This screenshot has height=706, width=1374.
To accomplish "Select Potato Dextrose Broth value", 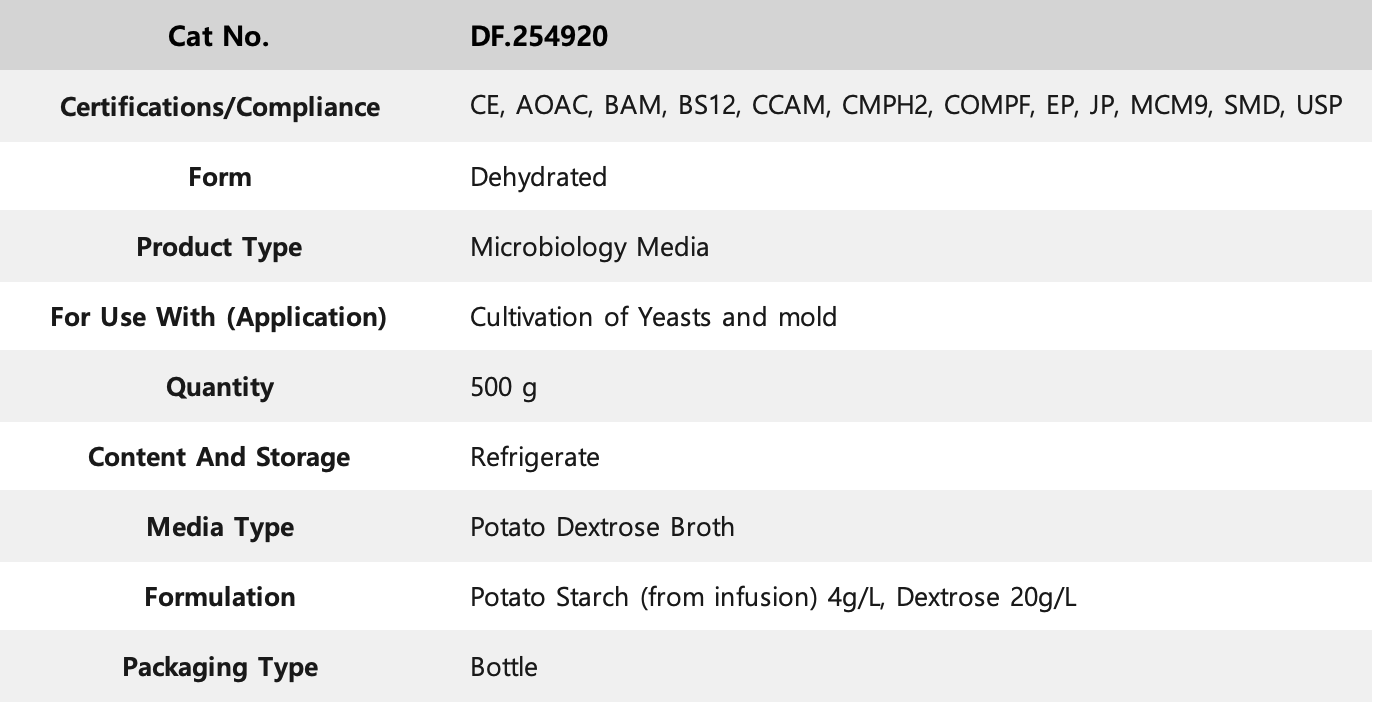I will [x=602, y=527].
